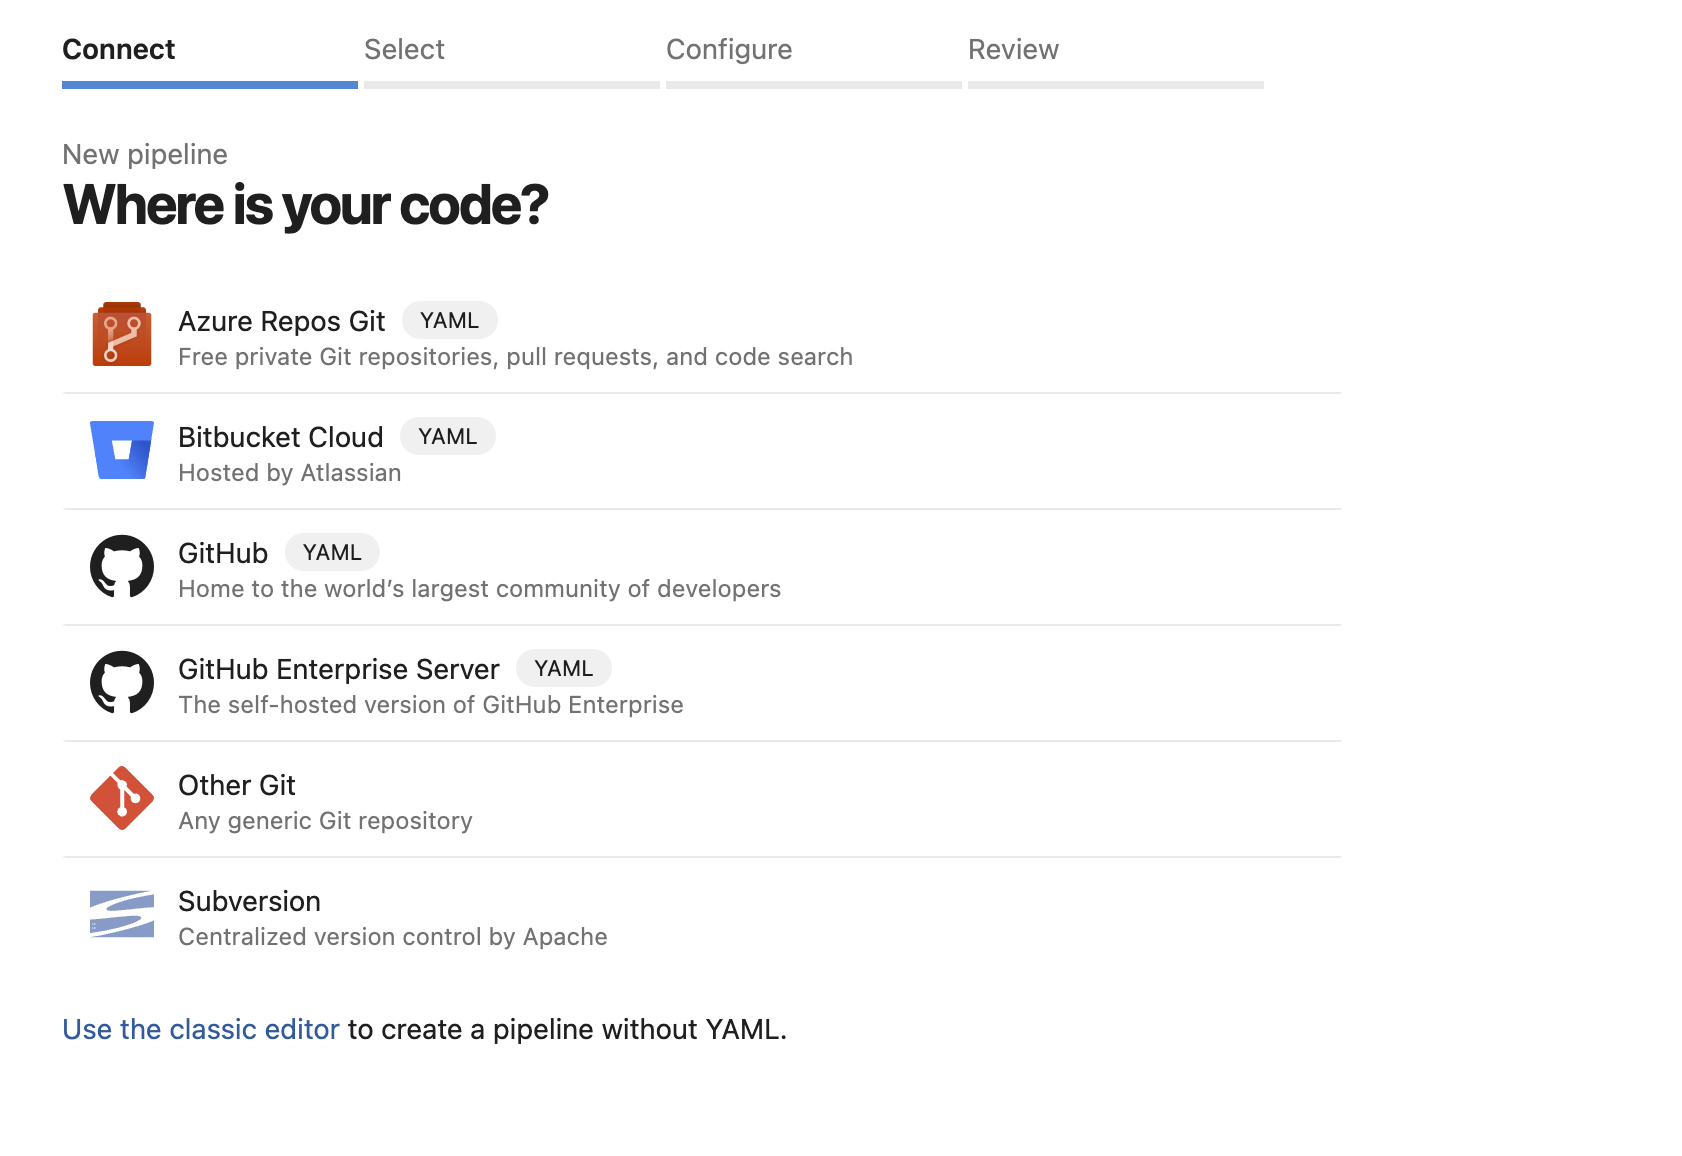Click YAML badge next to GitHub Enterprise Server
The height and width of the screenshot is (1156, 1682).
563,668
